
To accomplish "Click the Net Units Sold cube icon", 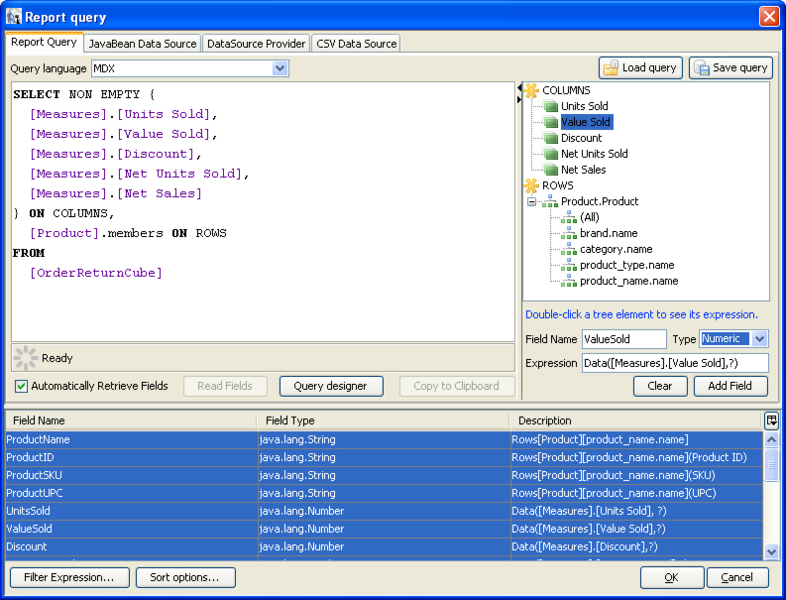I will tap(551, 154).
